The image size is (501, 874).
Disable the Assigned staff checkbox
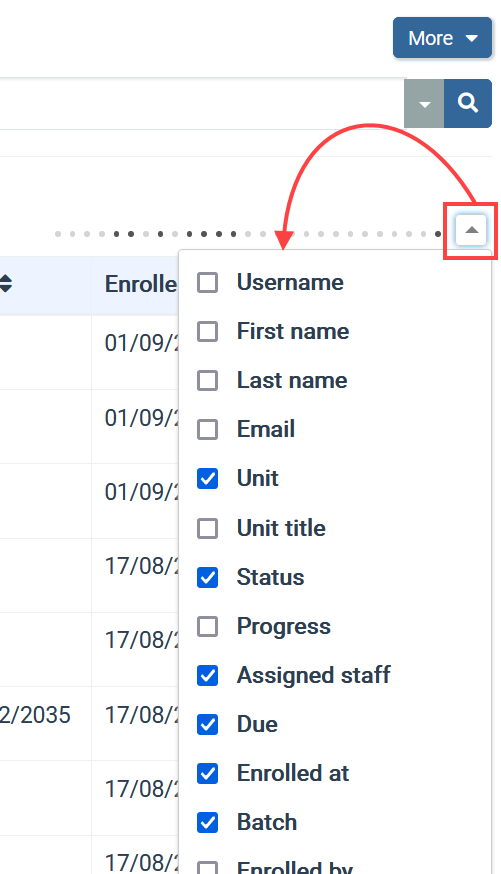[207, 676]
